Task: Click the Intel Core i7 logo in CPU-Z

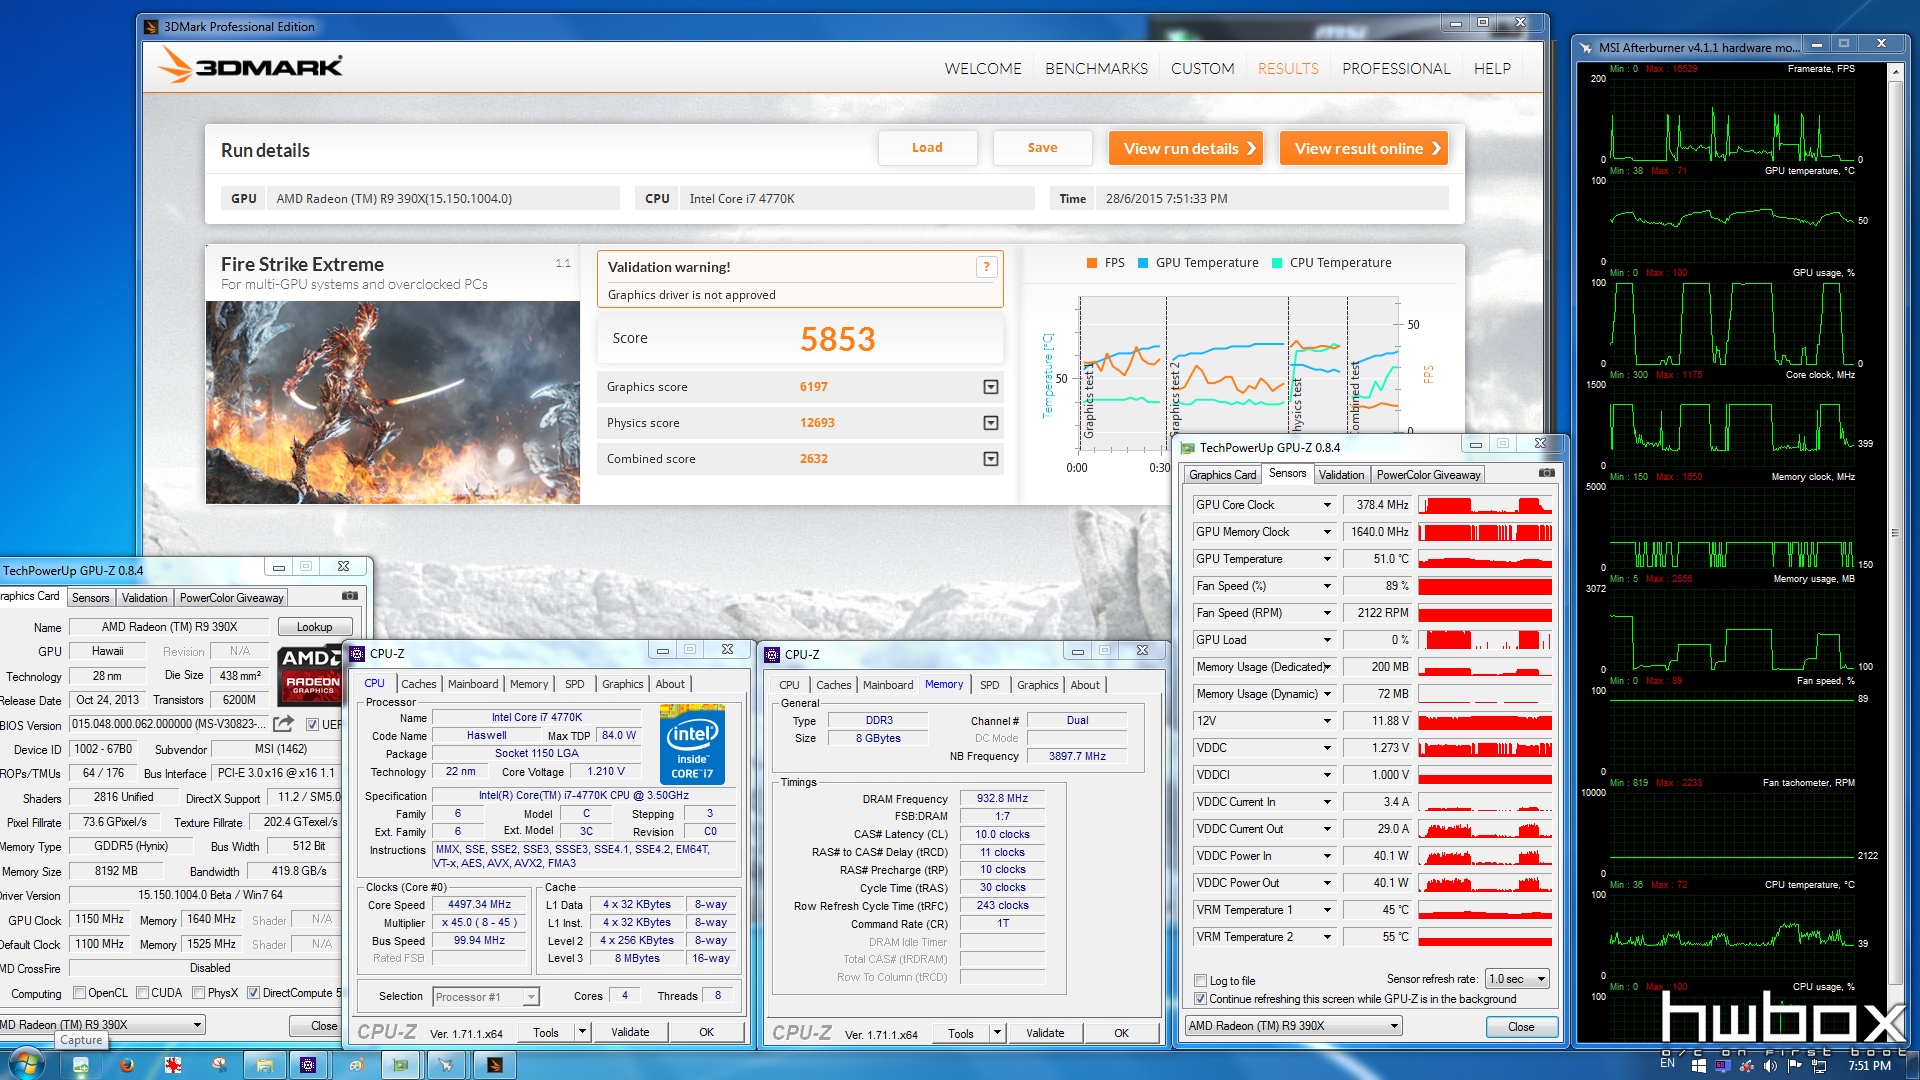Action: coord(692,745)
